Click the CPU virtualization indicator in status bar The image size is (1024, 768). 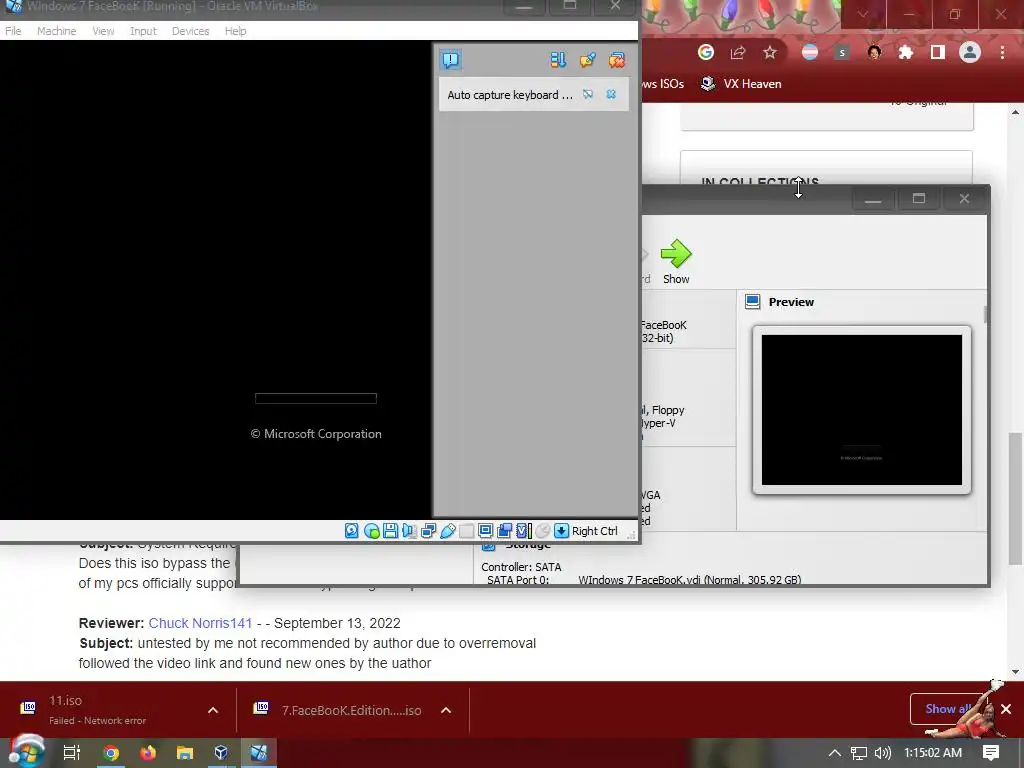pos(523,531)
